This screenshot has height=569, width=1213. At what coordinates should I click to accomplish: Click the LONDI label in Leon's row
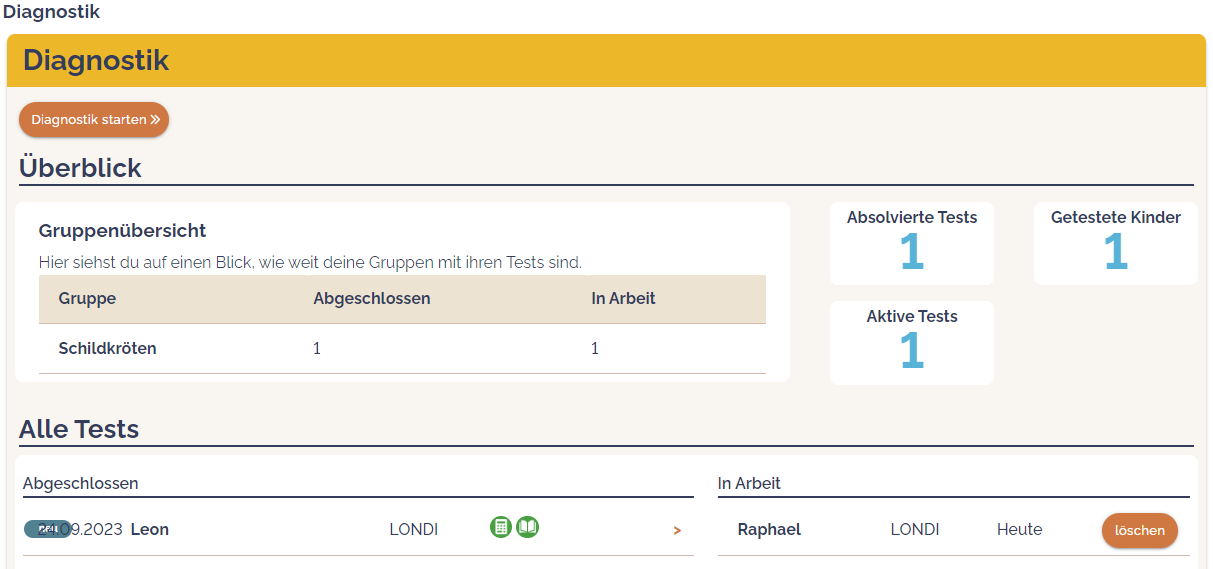point(414,530)
